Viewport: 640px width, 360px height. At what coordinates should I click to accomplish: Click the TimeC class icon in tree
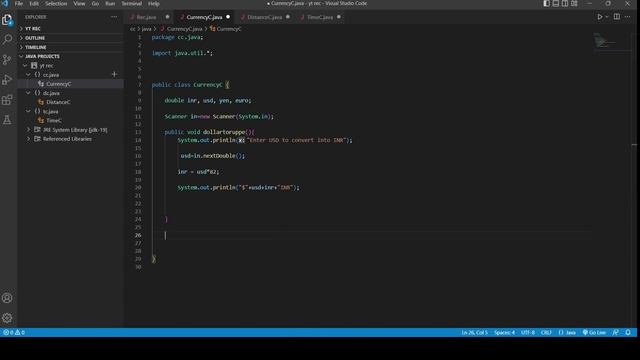click(x=40, y=120)
